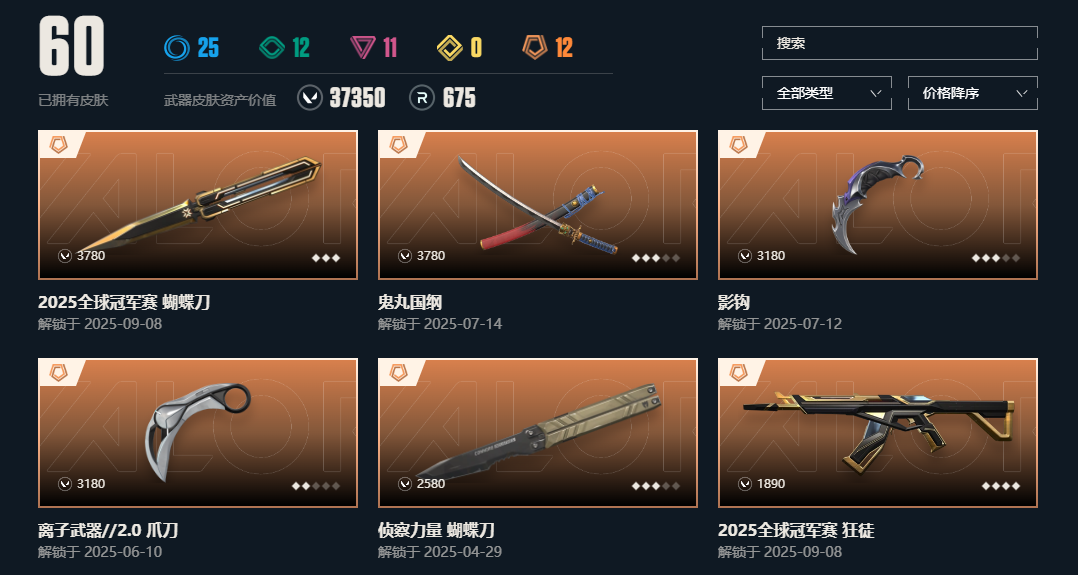1078x575 pixels.
Task: Click the orange Exclusive tier pentagon icon
Action: (535, 47)
